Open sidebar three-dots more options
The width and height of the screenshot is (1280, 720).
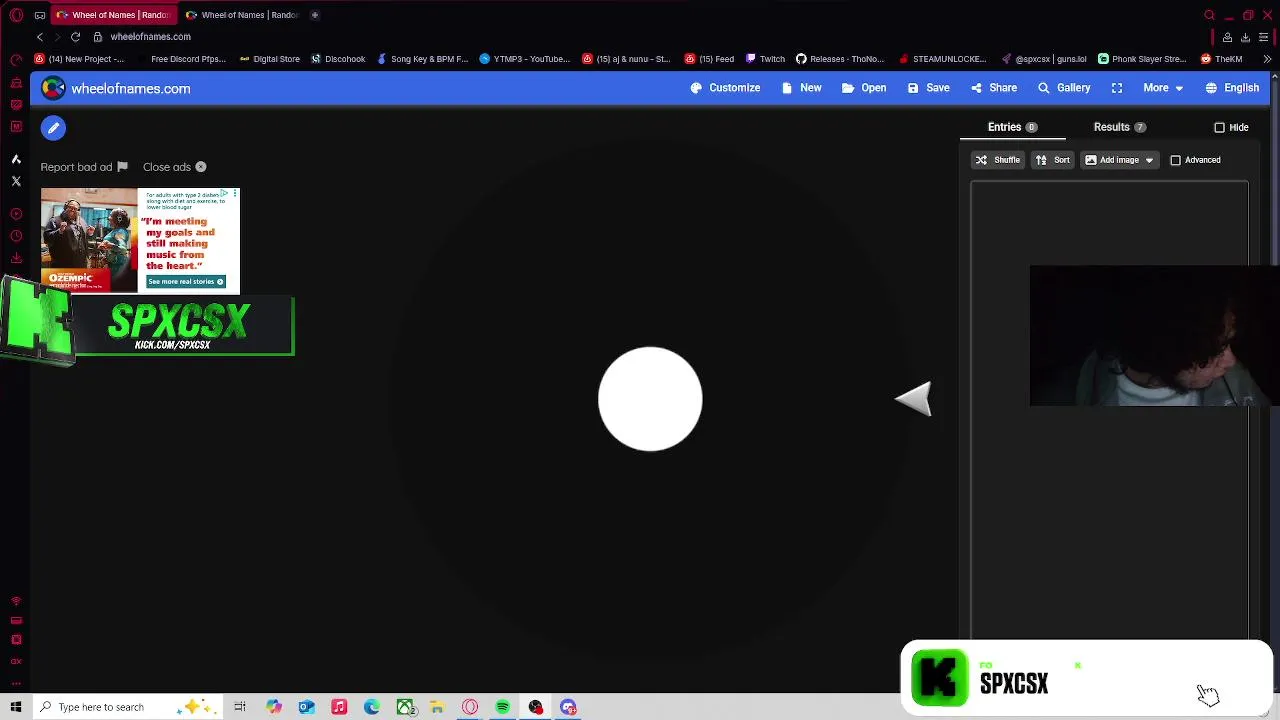click(16, 683)
